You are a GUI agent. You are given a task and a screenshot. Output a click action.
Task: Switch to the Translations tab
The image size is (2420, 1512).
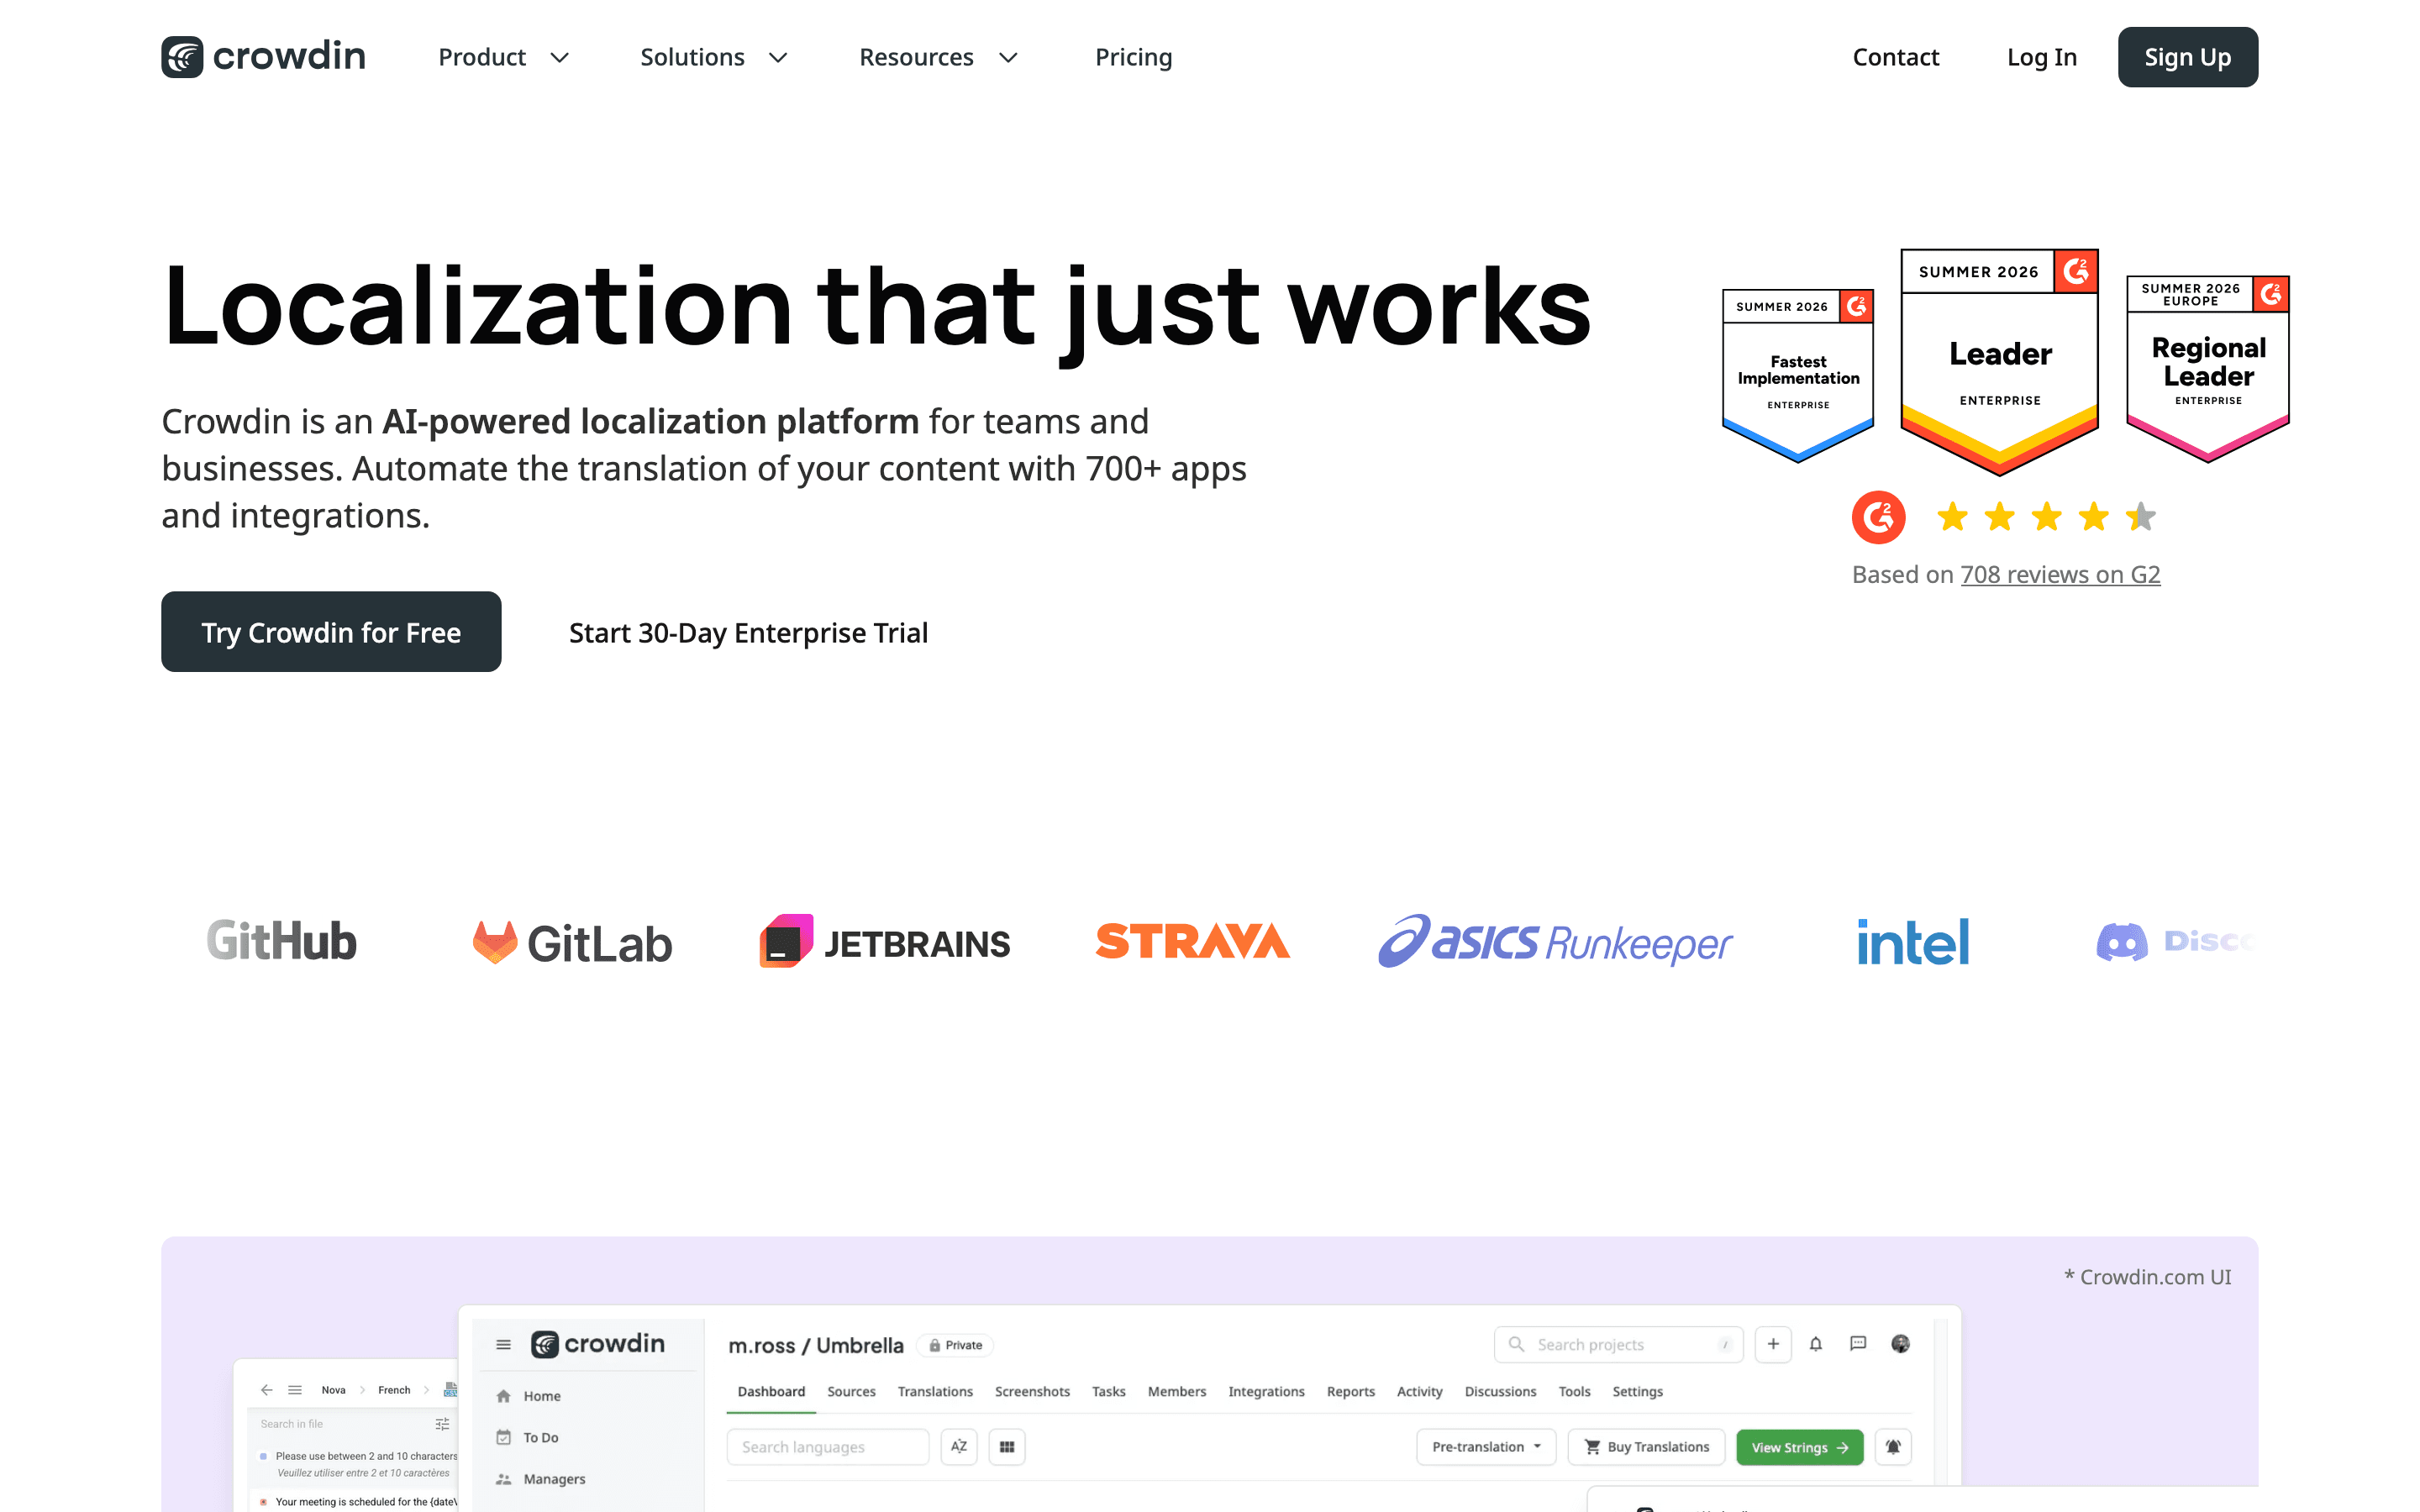[x=935, y=1391]
